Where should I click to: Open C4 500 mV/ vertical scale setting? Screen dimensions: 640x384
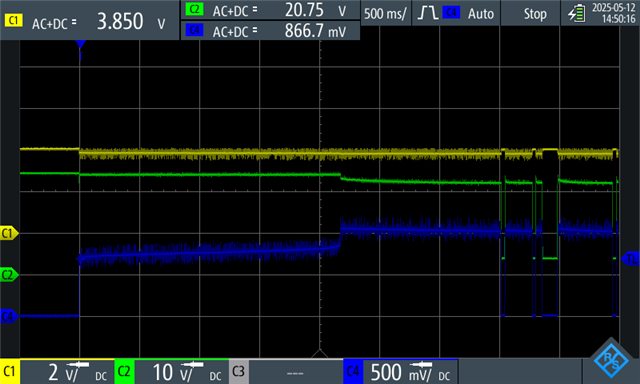(x=410, y=372)
